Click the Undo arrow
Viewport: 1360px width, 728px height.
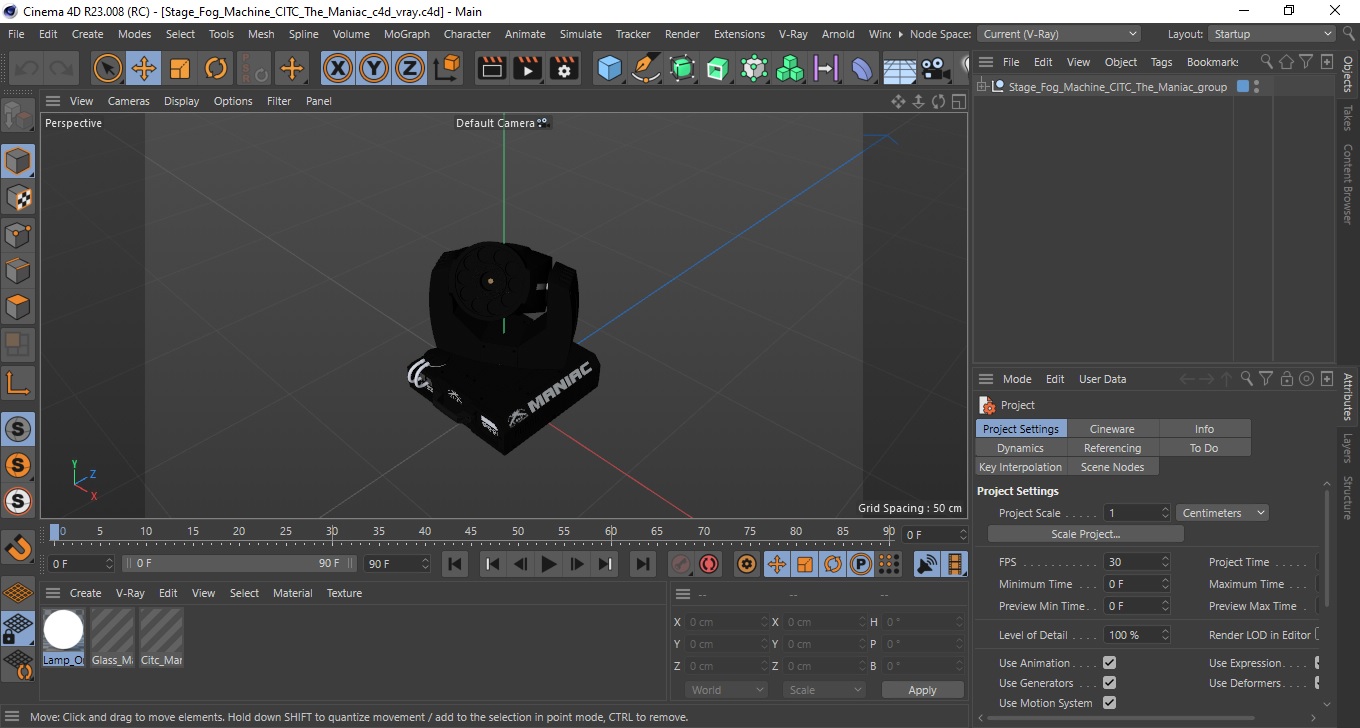point(27,68)
